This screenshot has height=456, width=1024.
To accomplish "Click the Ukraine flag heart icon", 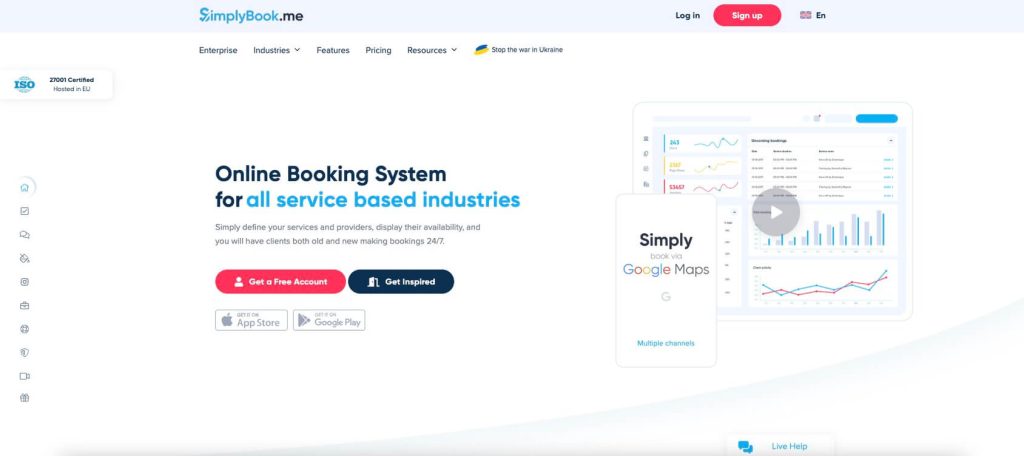I will (x=481, y=50).
